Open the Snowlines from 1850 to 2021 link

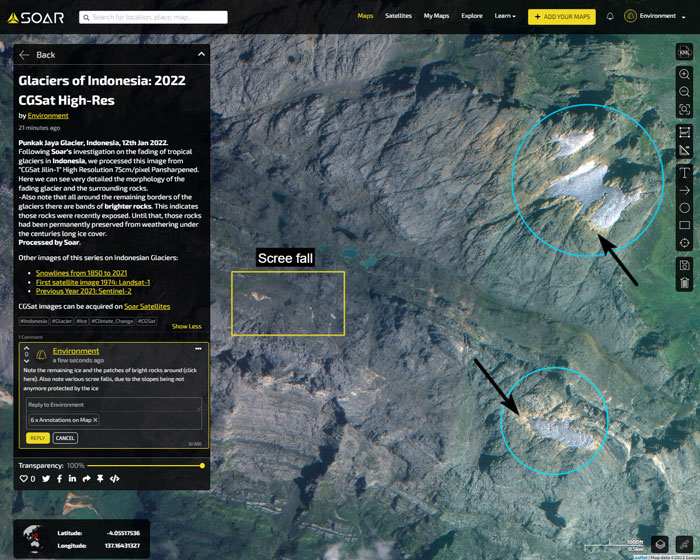click(81, 272)
